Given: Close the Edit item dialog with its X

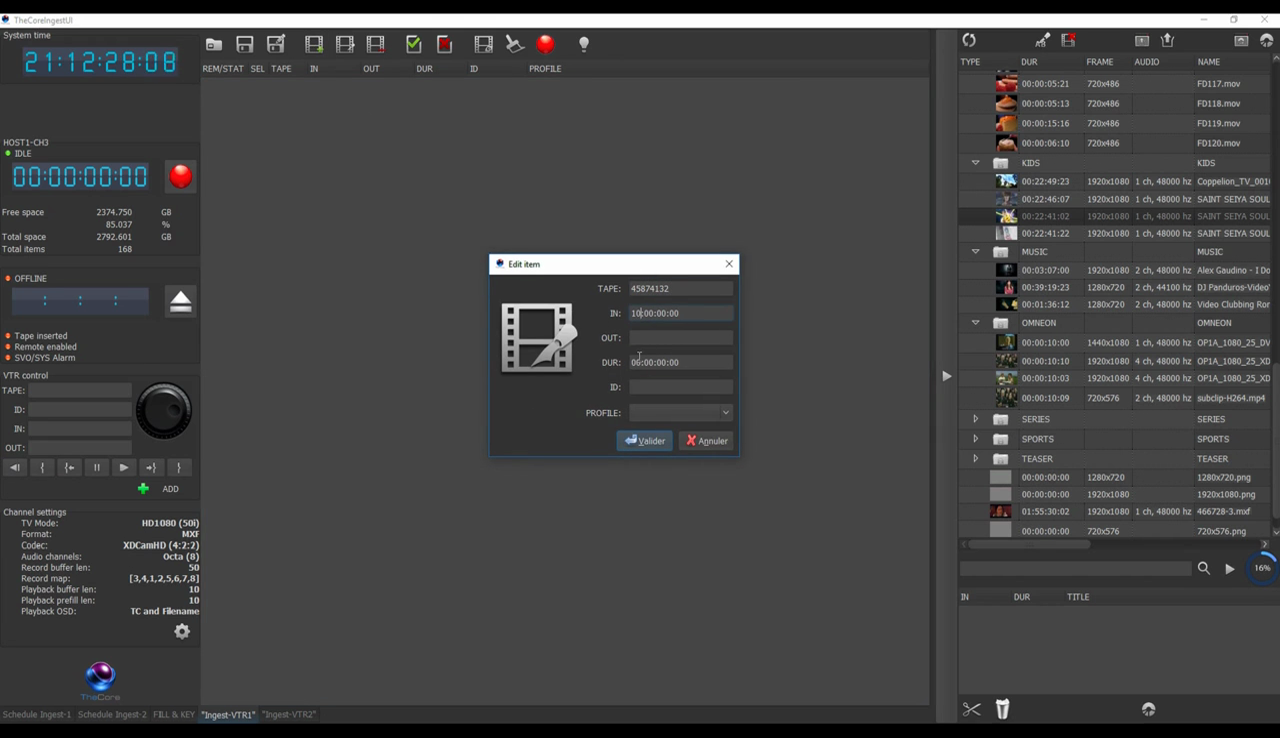Looking at the screenshot, I should pyautogui.click(x=729, y=264).
